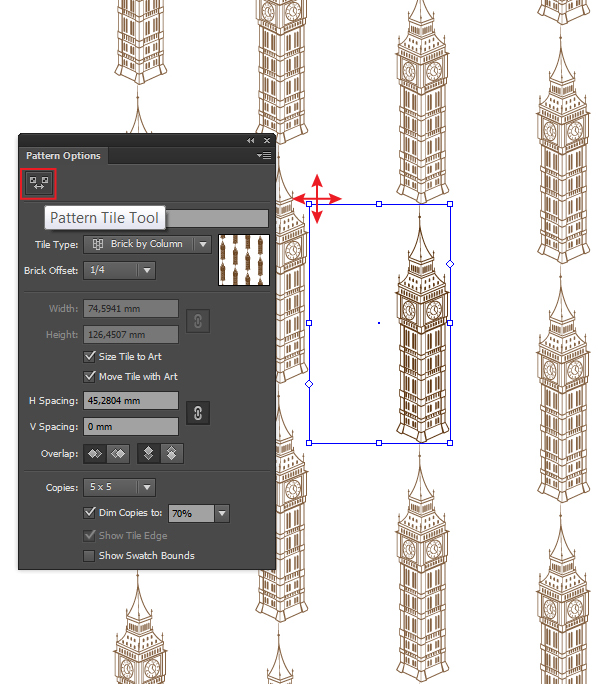The height and width of the screenshot is (684, 600).
Task: Click the H Spacing field
Action: click(x=131, y=400)
